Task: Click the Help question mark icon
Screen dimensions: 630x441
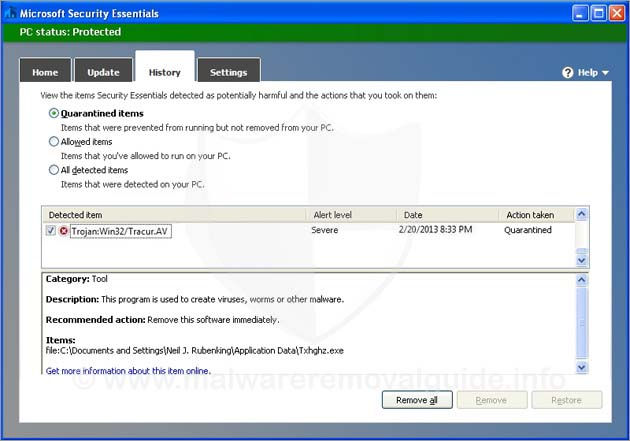Action: 567,73
